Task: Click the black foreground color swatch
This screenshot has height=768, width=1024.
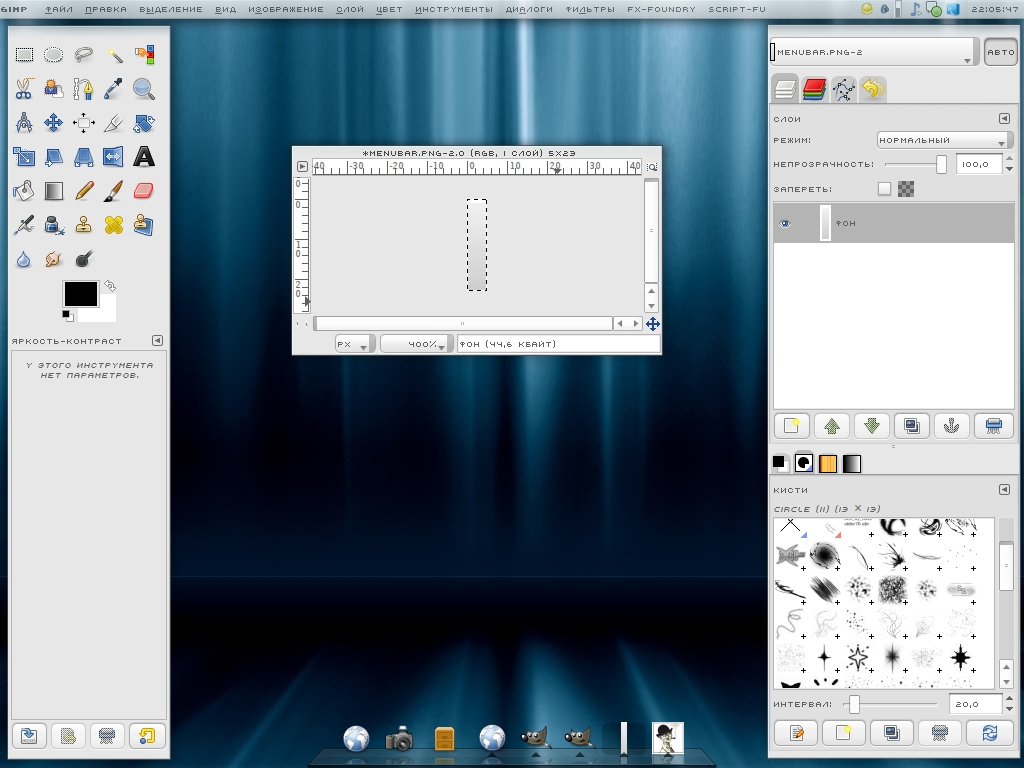Action: [x=80, y=294]
